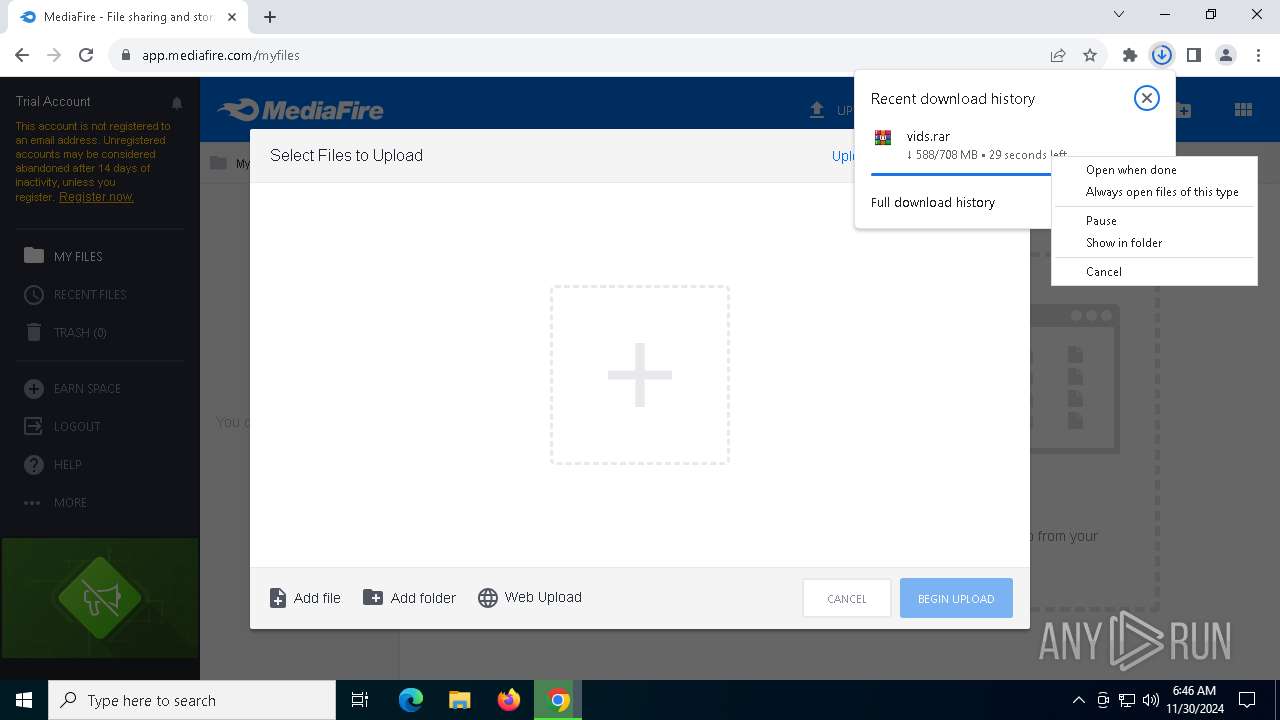Click Add file button

click(306, 598)
